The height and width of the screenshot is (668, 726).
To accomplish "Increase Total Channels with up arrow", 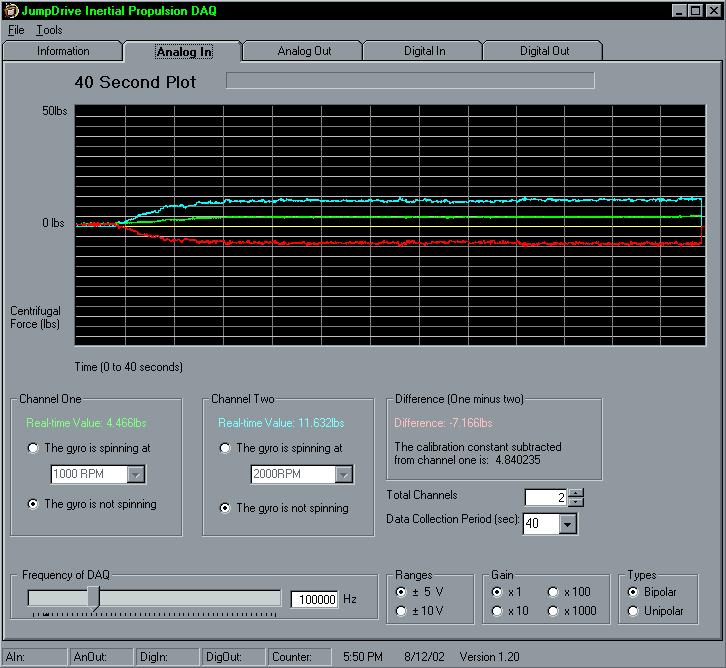I will [575, 493].
